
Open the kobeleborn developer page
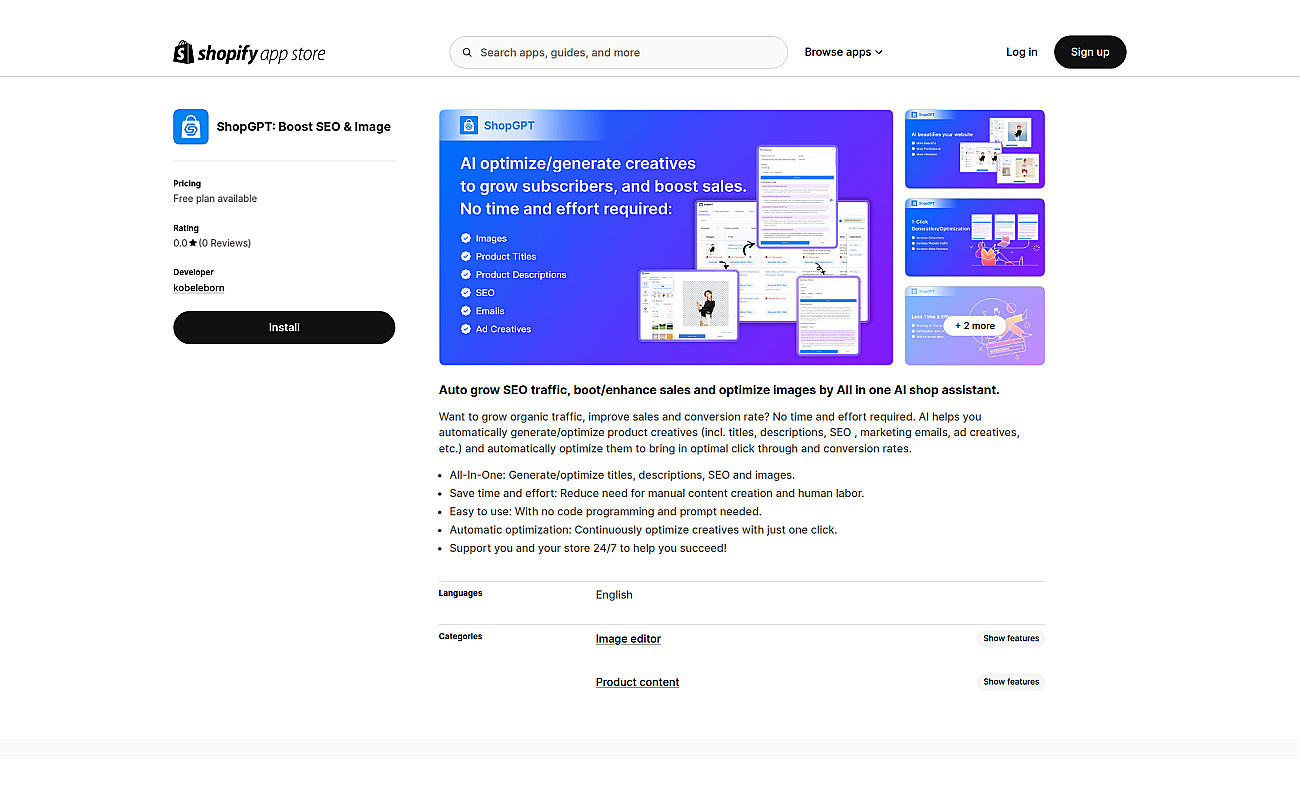(x=199, y=288)
